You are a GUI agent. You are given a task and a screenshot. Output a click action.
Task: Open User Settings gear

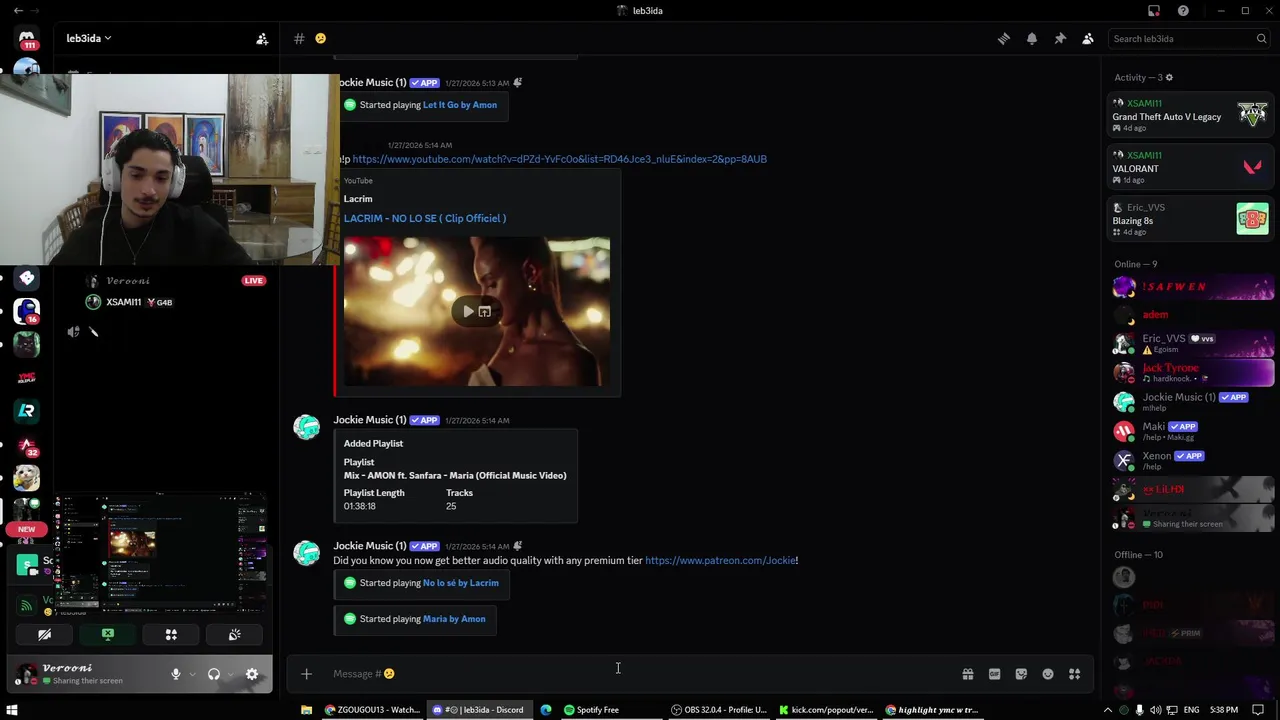252,675
